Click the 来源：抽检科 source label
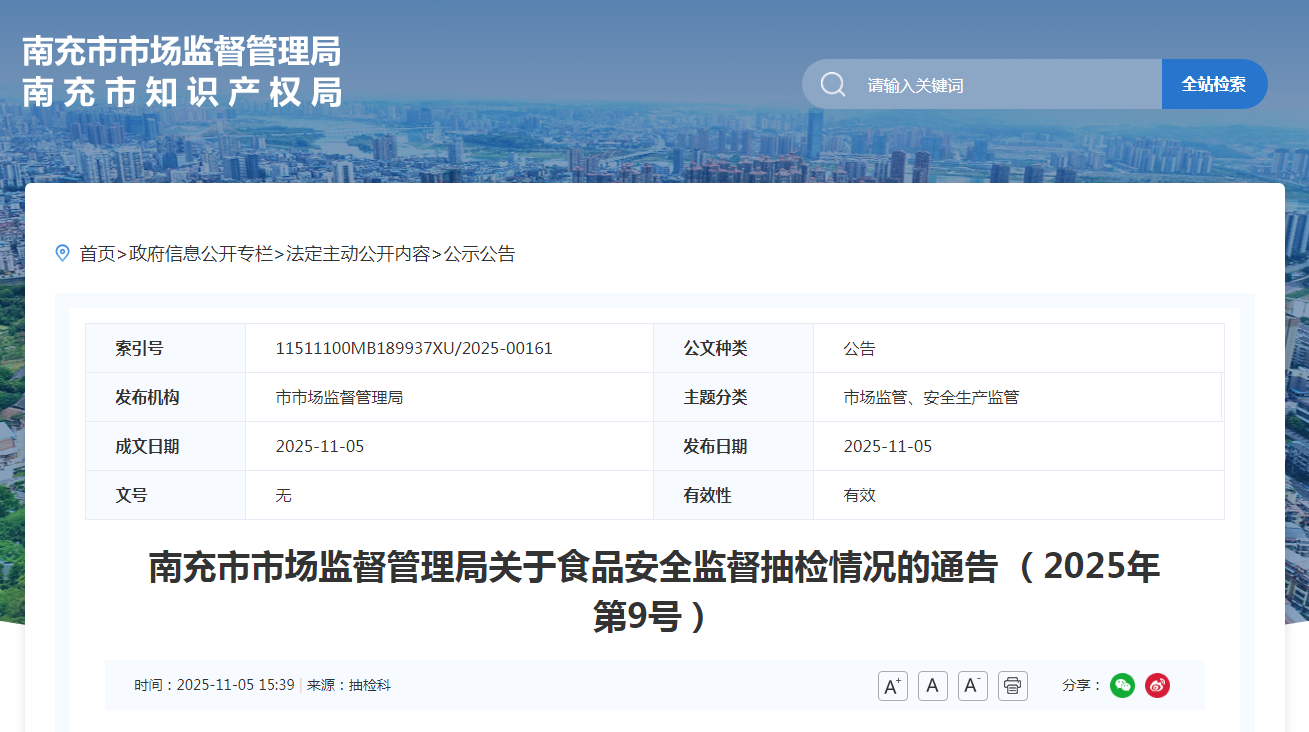 (350, 685)
